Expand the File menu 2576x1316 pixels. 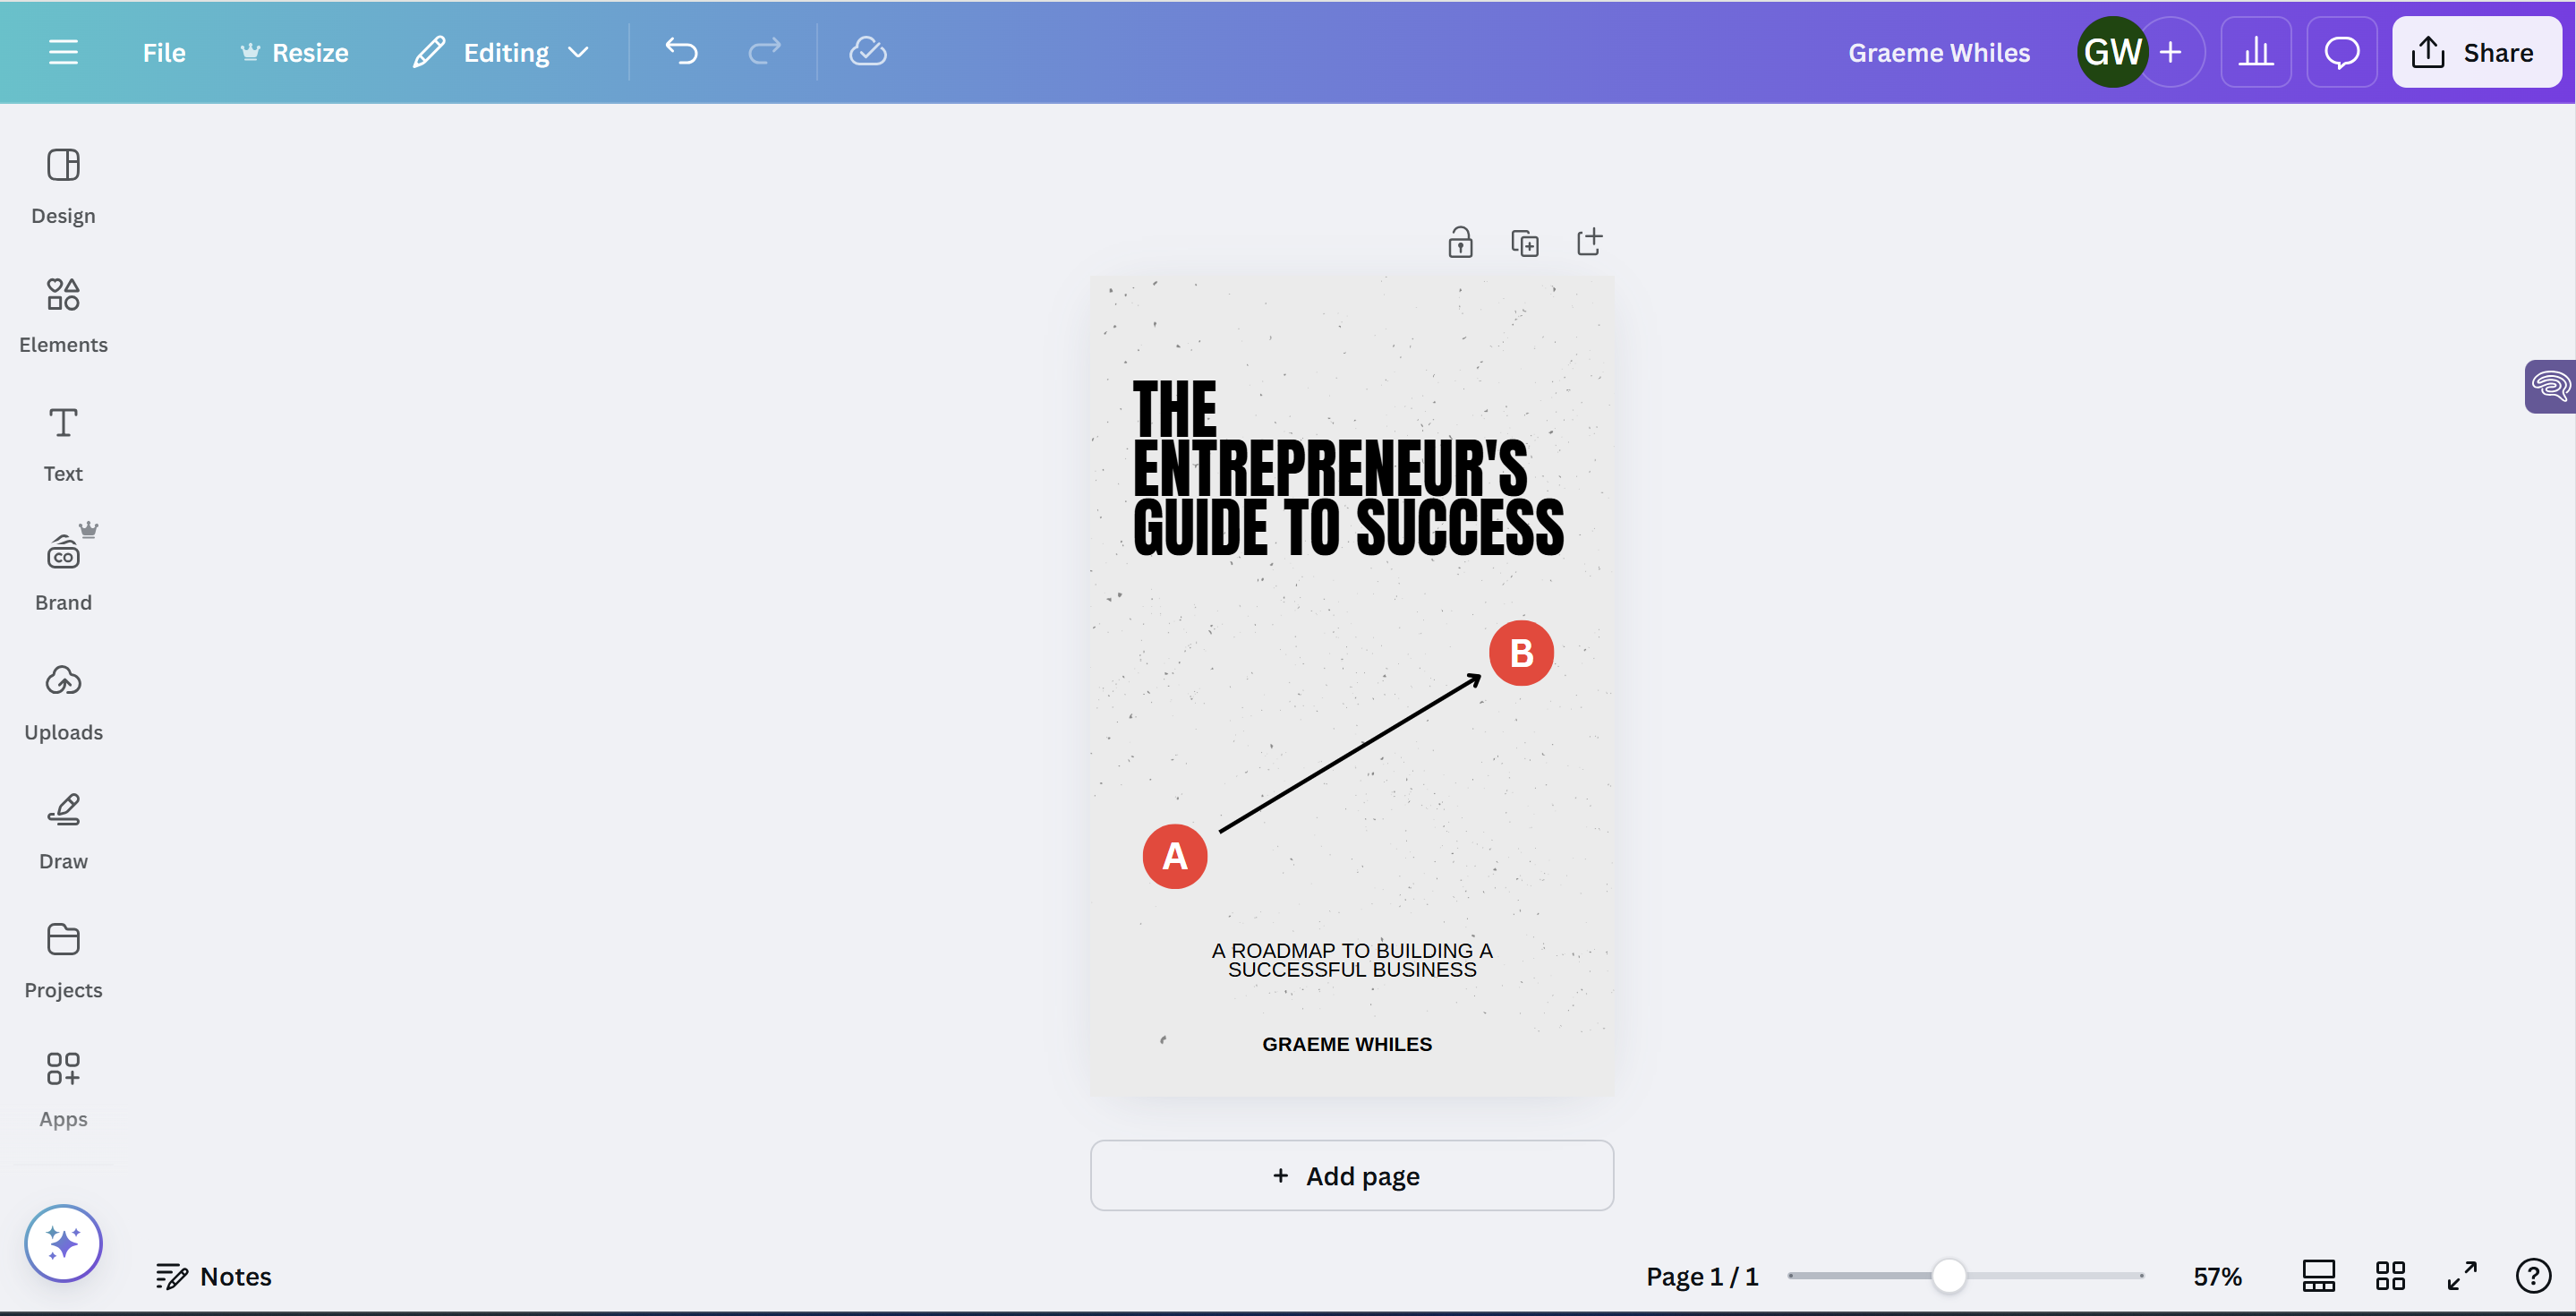163,50
